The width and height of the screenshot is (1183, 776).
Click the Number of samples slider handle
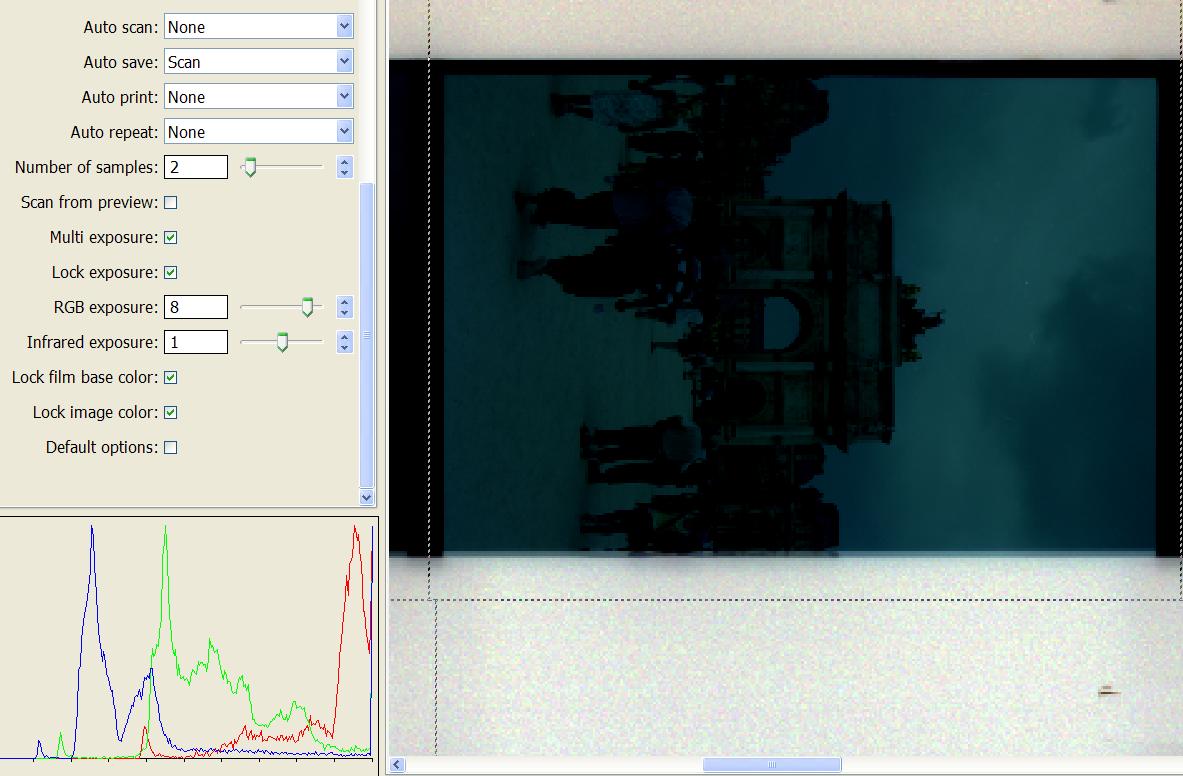[x=250, y=167]
